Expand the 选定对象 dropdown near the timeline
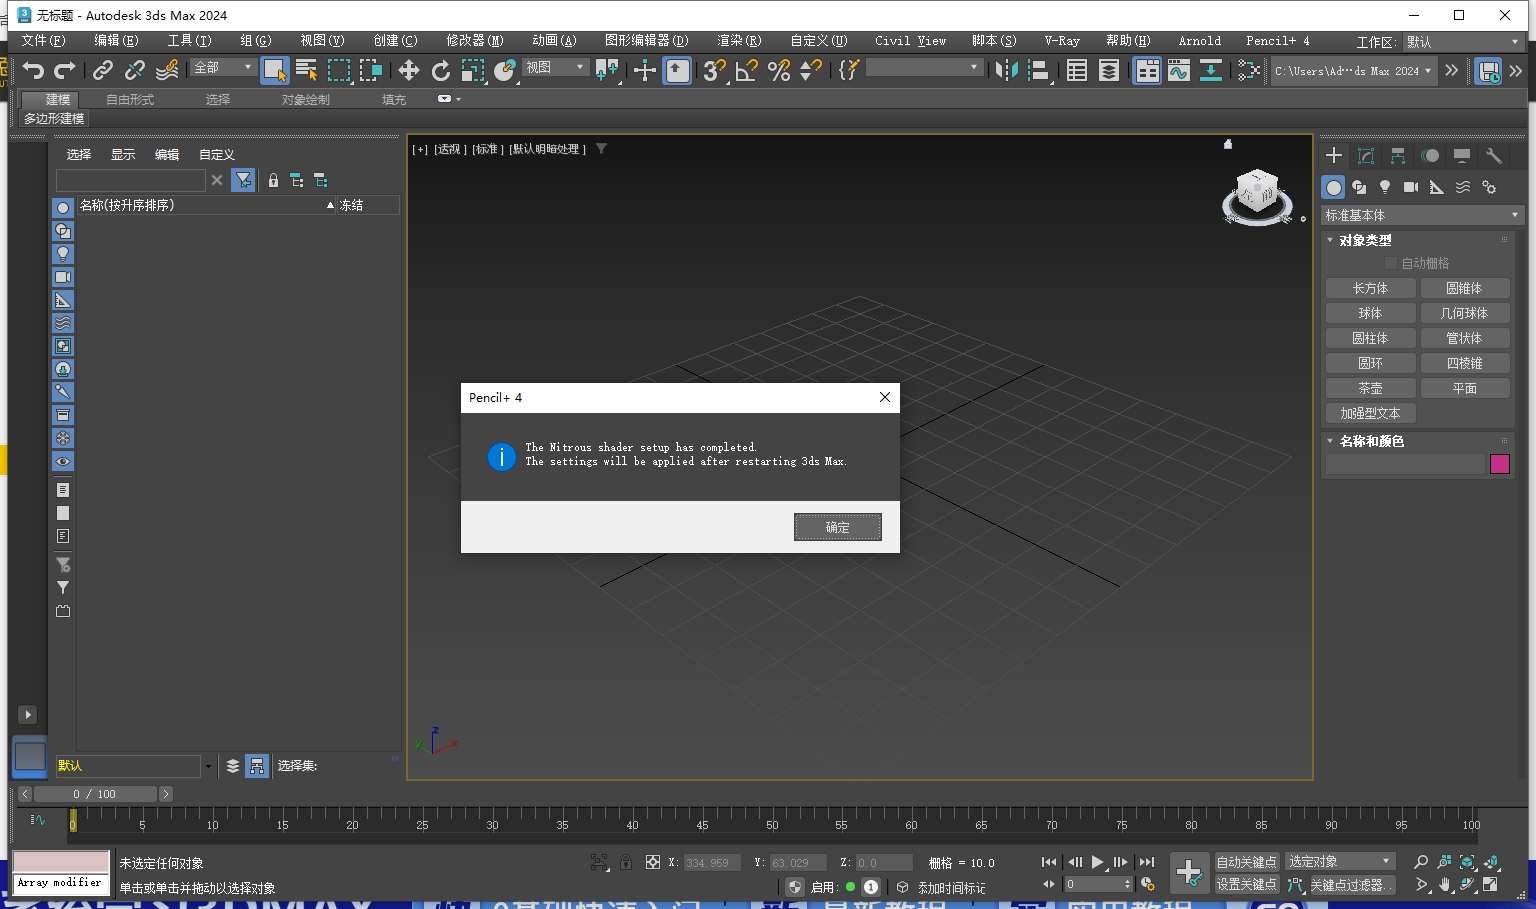Image resolution: width=1536 pixels, height=909 pixels. tap(1340, 860)
